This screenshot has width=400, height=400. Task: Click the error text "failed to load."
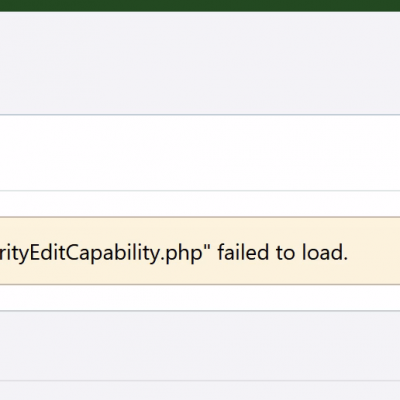pyautogui.click(x=283, y=252)
